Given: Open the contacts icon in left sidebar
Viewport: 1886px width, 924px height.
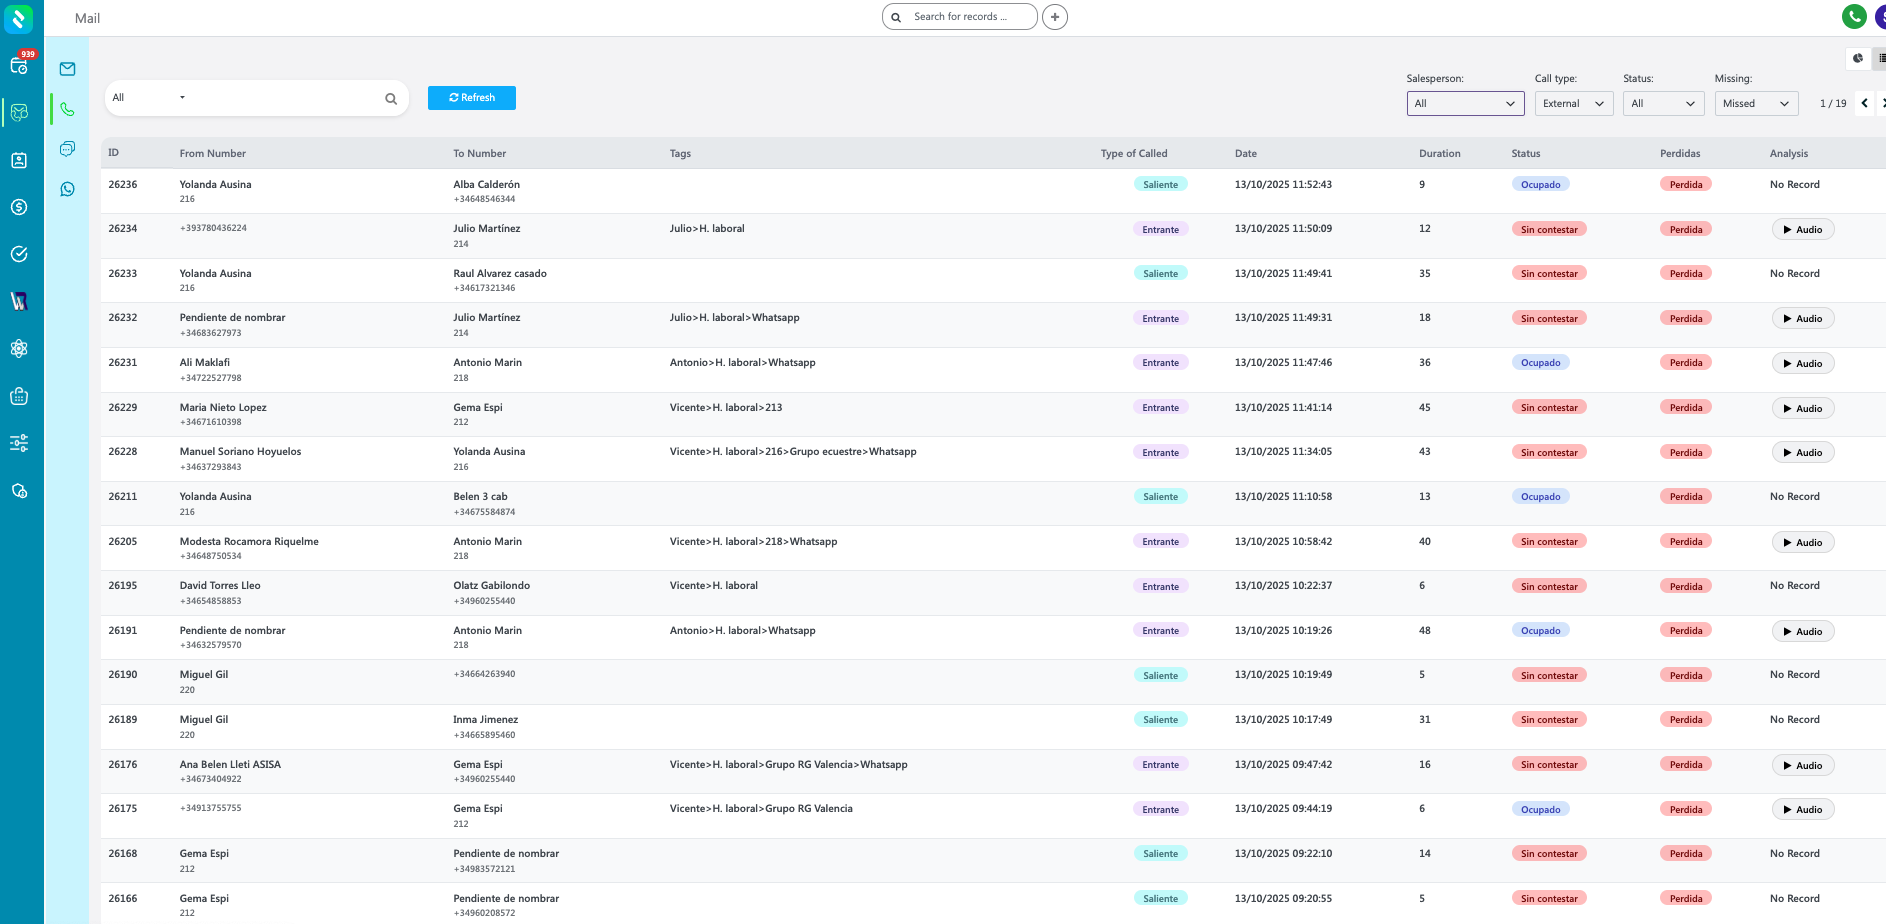Looking at the screenshot, I should [x=19, y=160].
